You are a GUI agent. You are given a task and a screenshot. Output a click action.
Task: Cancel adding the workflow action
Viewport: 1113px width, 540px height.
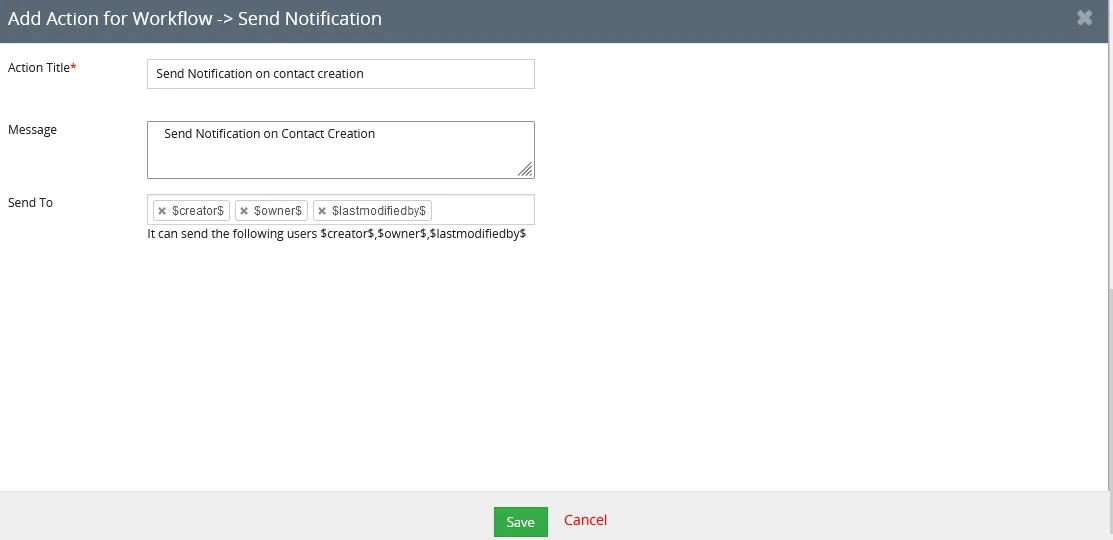[x=585, y=520]
